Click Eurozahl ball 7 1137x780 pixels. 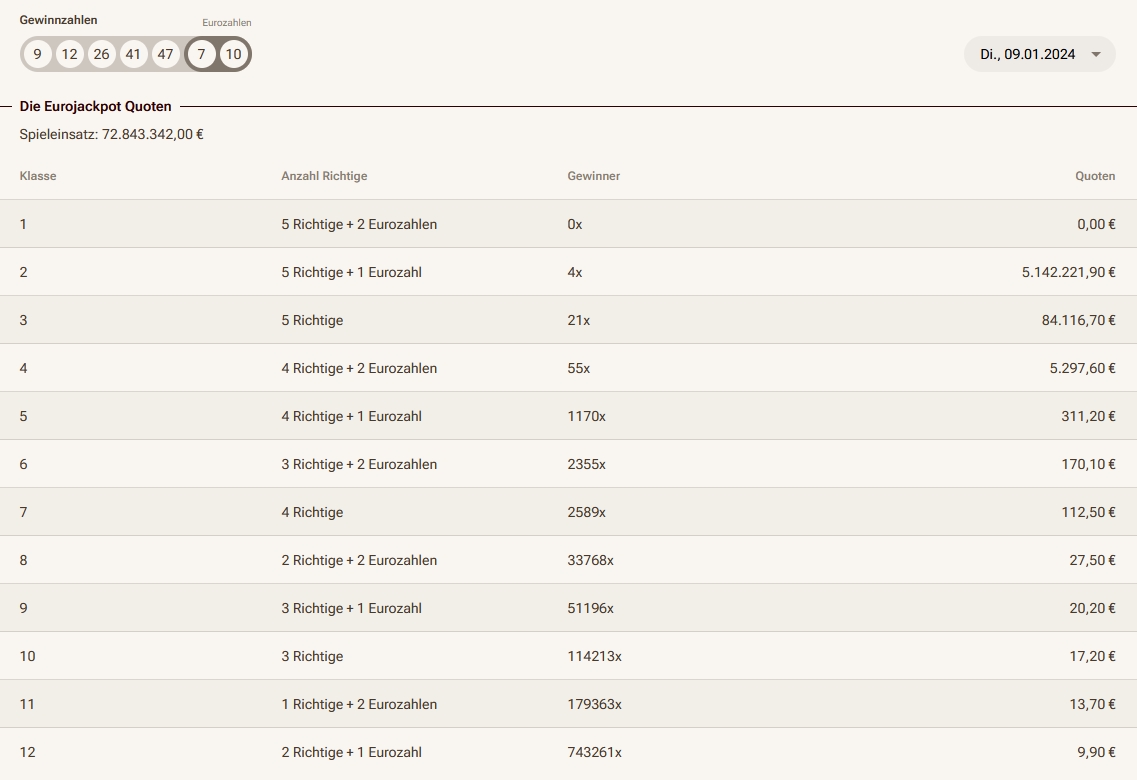coord(202,54)
